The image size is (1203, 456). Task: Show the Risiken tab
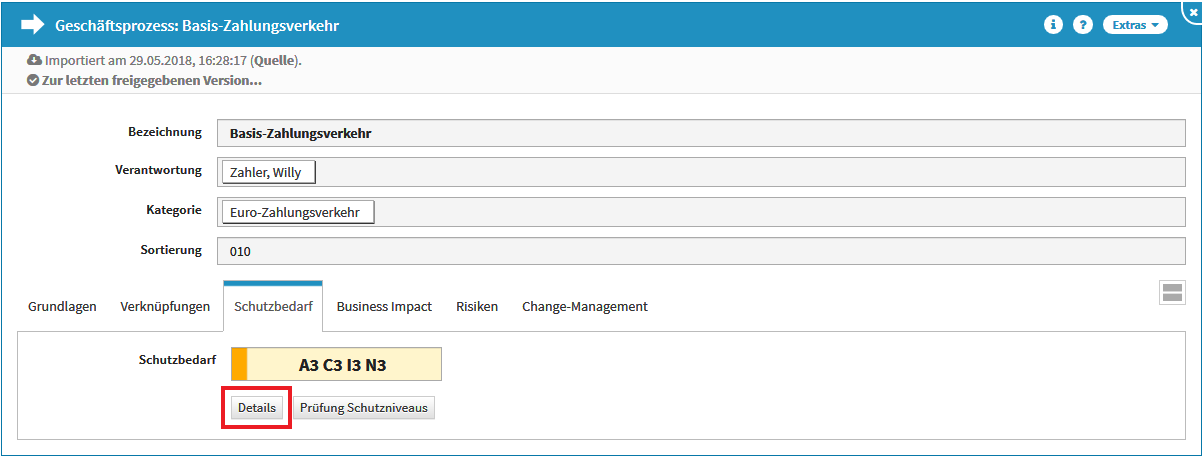click(x=477, y=307)
